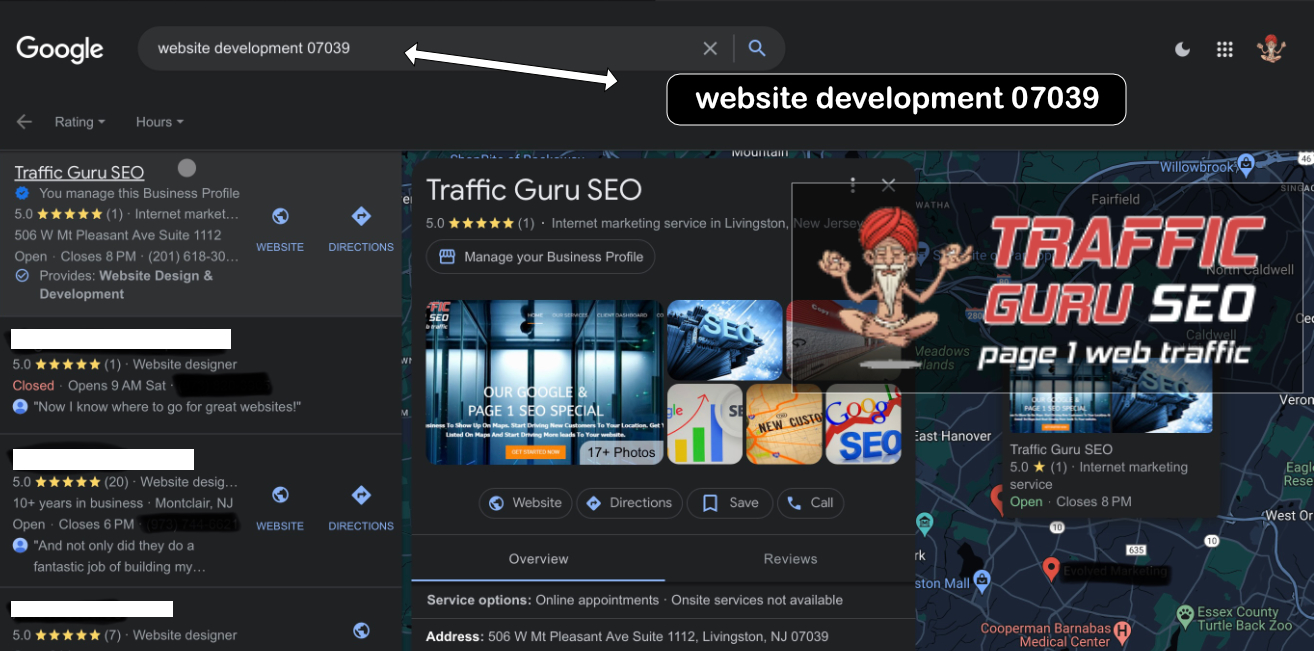Open Traffic Guru SEO listing title
This screenshot has width=1314, height=651.
coord(79,173)
